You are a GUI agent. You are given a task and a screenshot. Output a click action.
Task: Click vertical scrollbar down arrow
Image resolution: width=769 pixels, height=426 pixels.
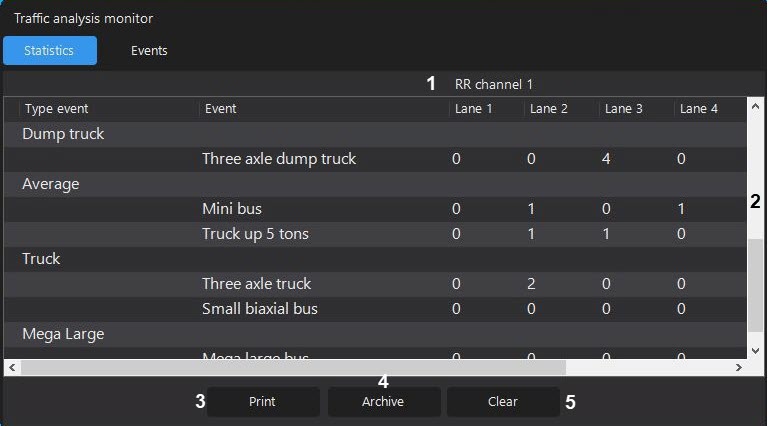click(x=756, y=350)
